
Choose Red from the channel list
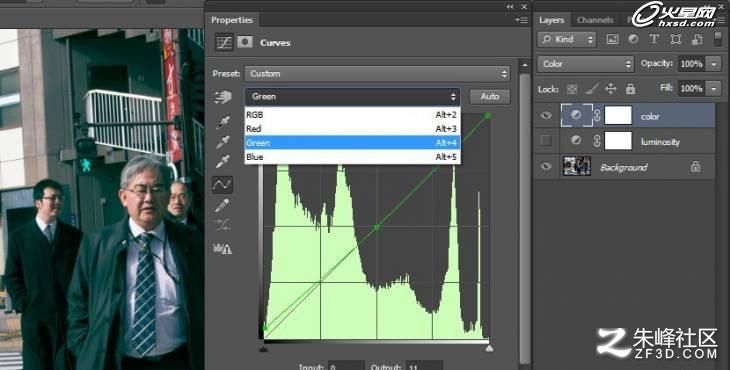(352, 128)
